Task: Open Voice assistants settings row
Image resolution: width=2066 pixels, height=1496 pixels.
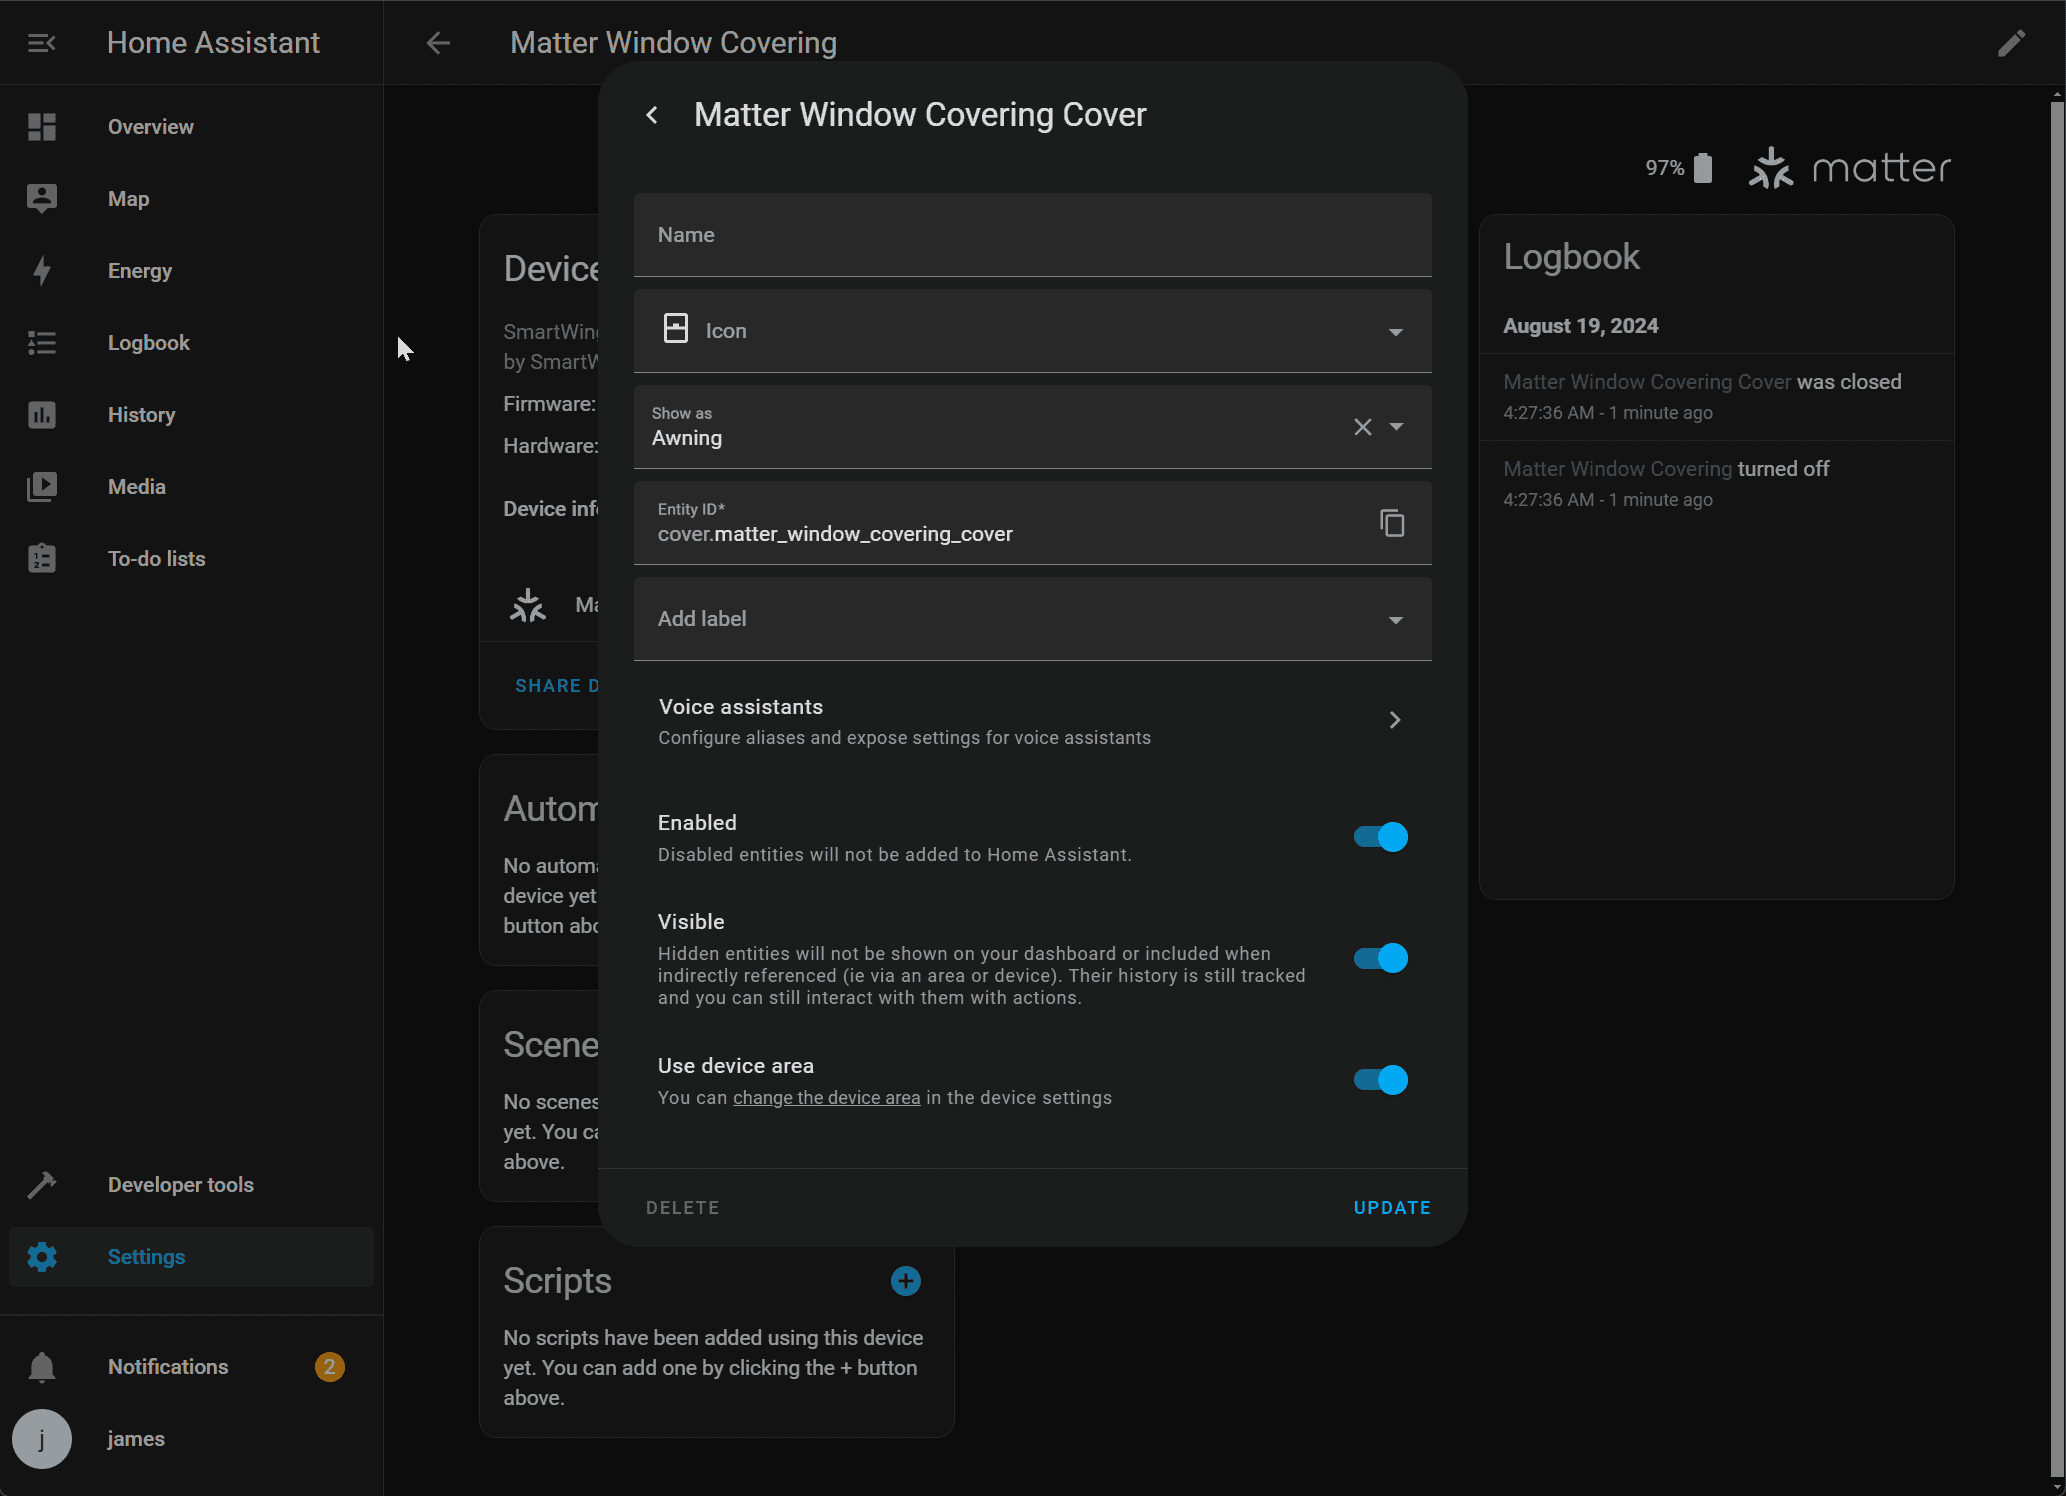Action: pyautogui.click(x=1032, y=721)
